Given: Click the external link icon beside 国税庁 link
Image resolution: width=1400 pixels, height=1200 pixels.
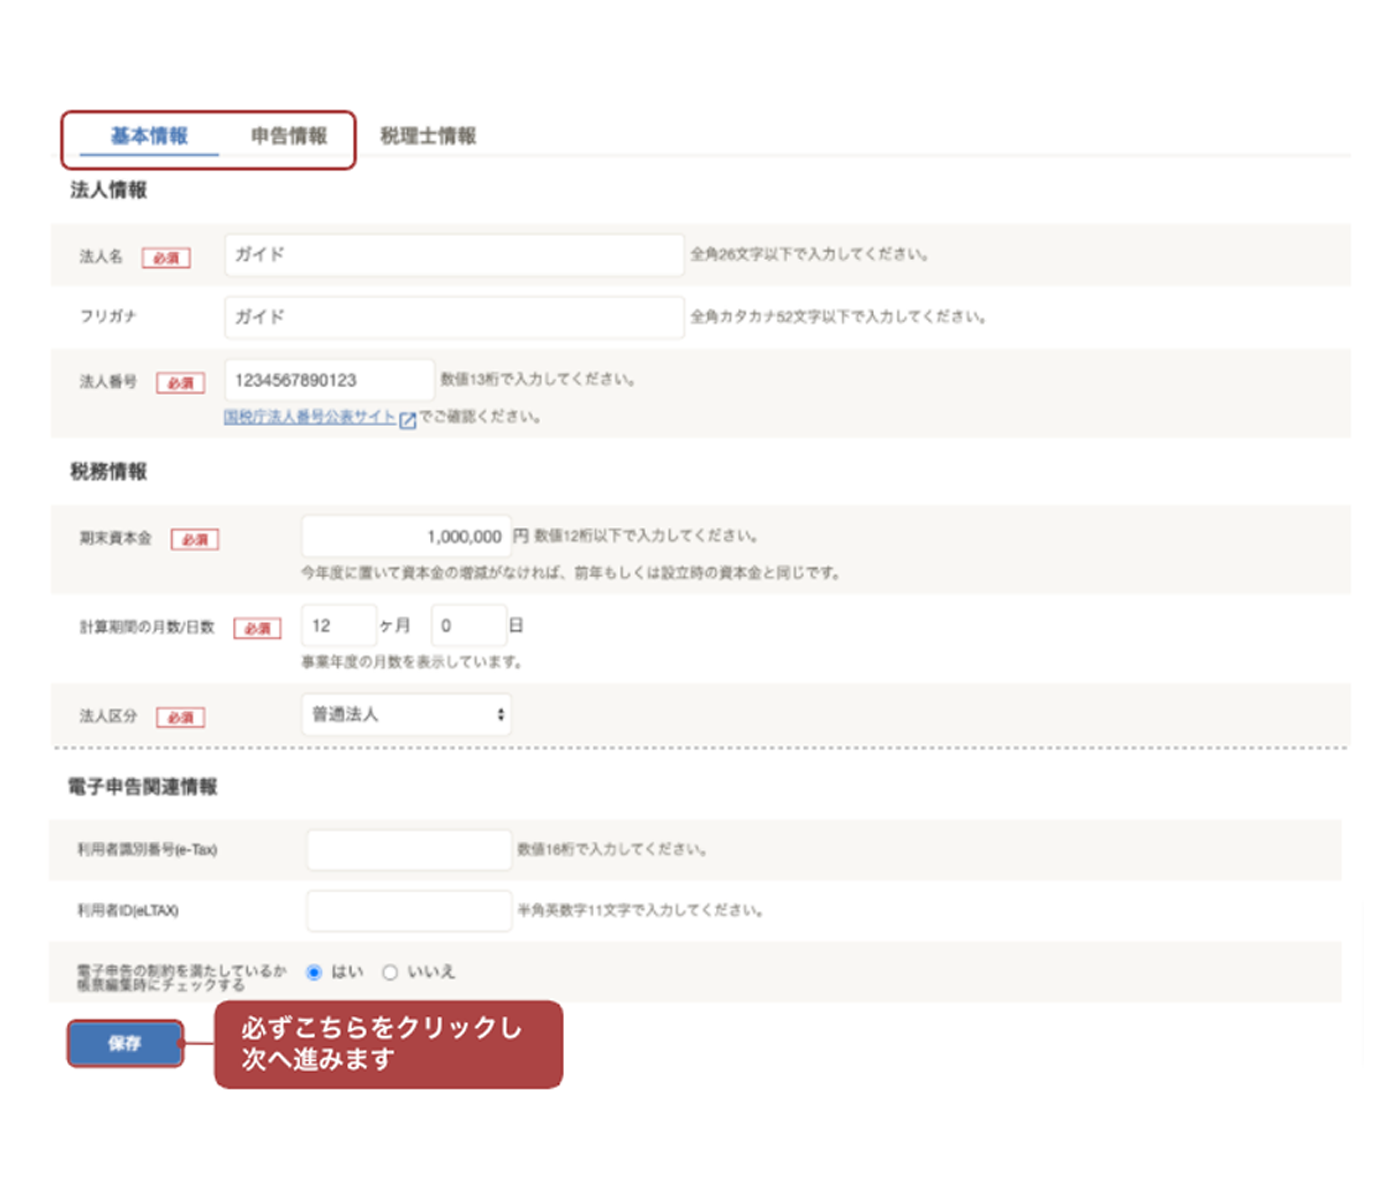Looking at the screenshot, I should point(407,420).
